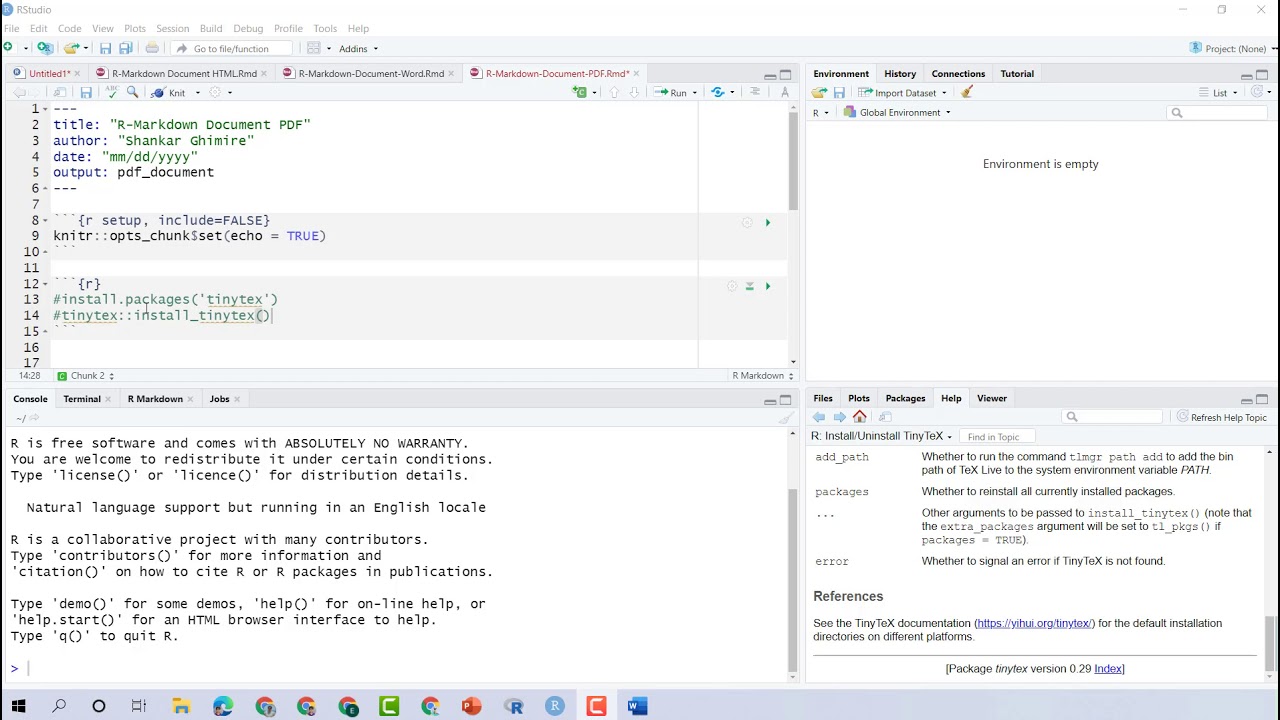Click the Knit button
This screenshot has height=720, width=1280.
pos(169,93)
